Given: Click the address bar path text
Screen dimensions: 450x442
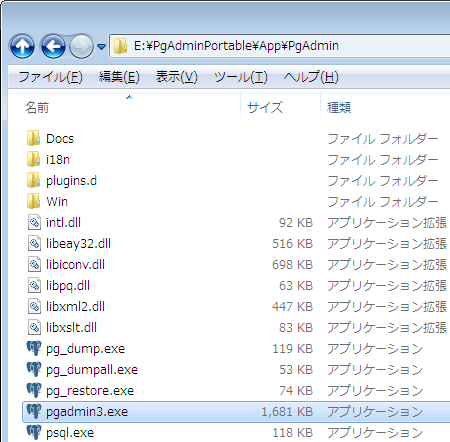Looking at the screenshot, I should 236,46.
